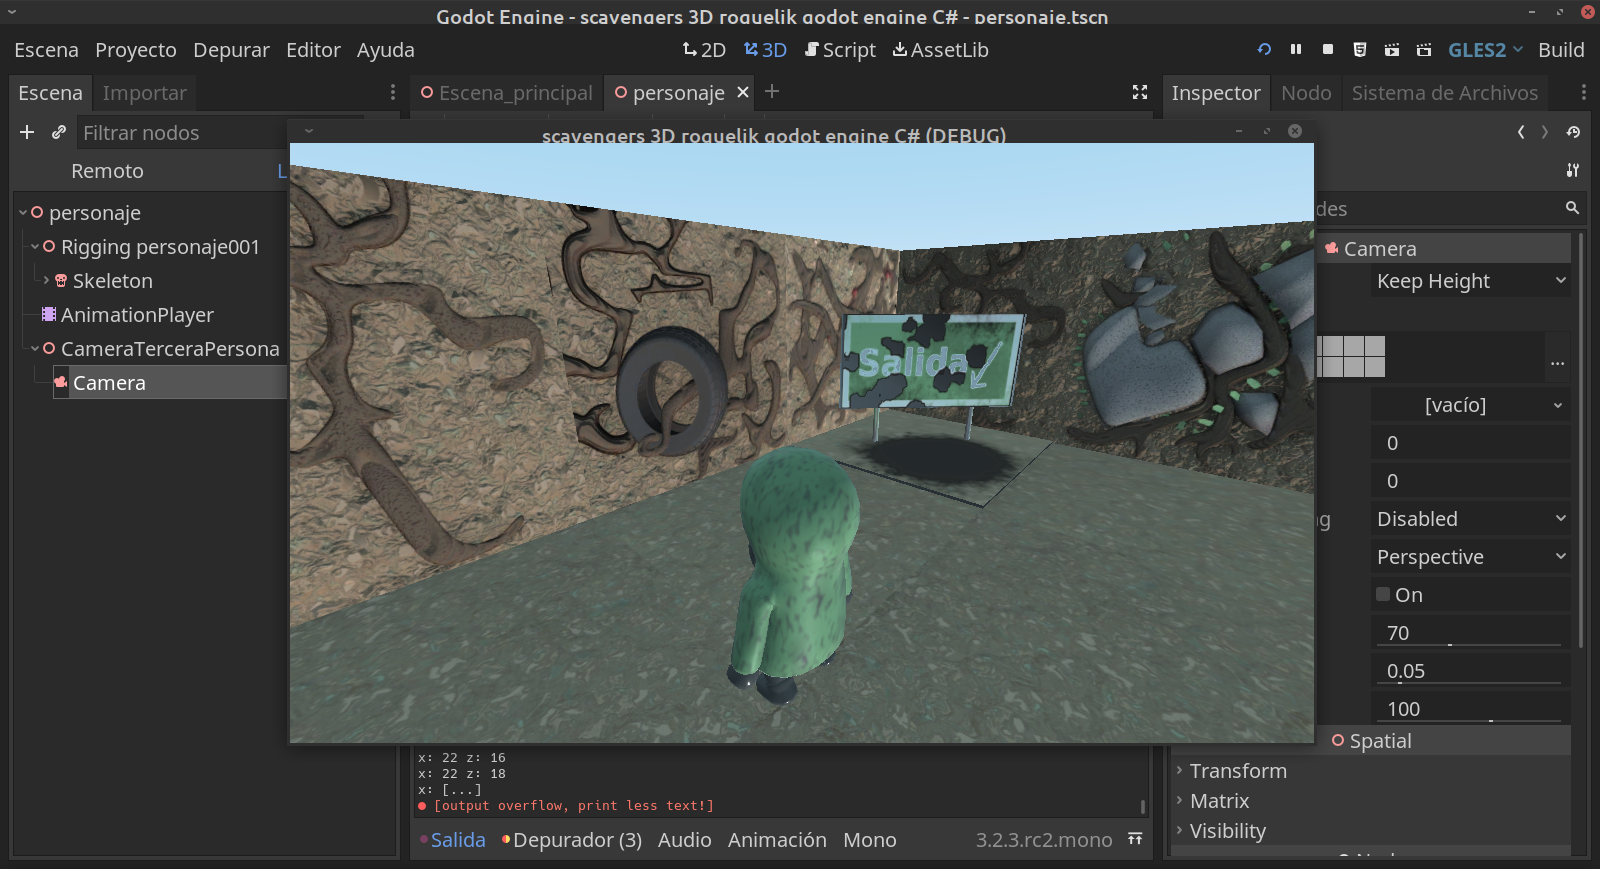Open Inspector dock options menu
Screen dimensions: 1600x869
point(1584,92)
